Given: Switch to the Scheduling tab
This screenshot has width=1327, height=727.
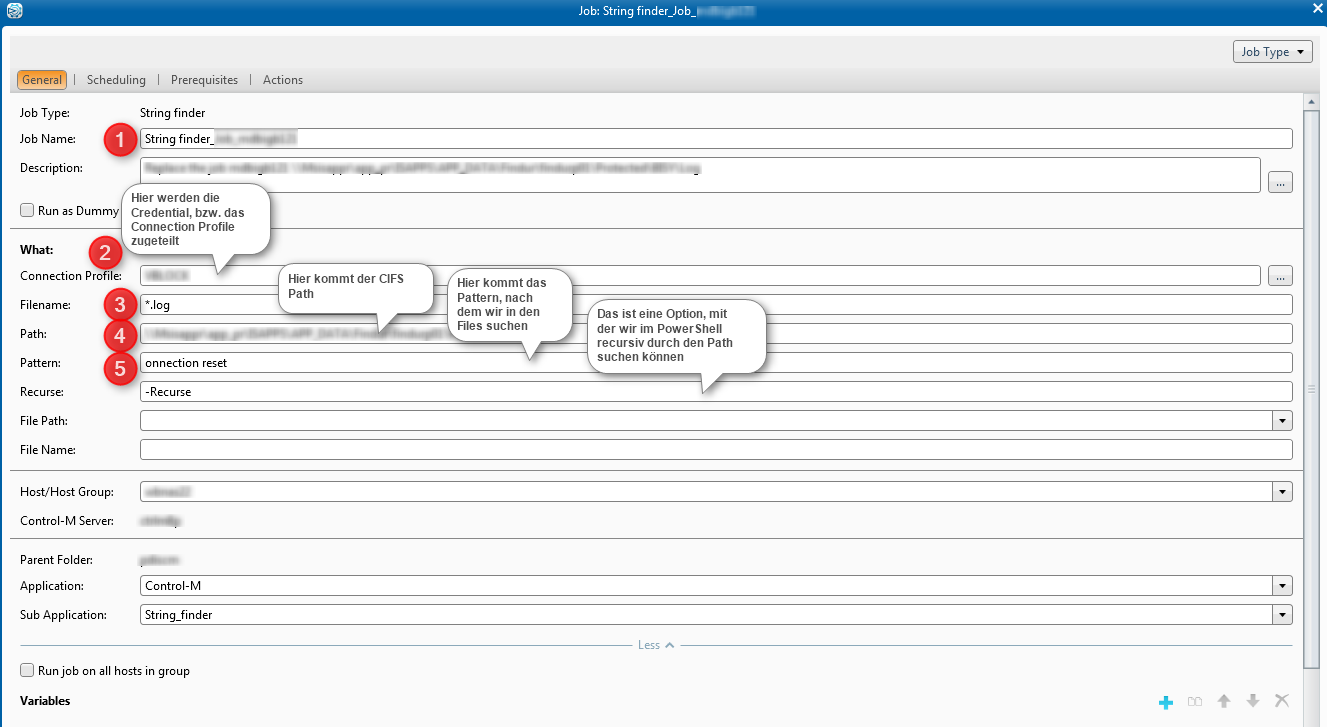Looking at the screenshot, I should [x=116, y=80].
